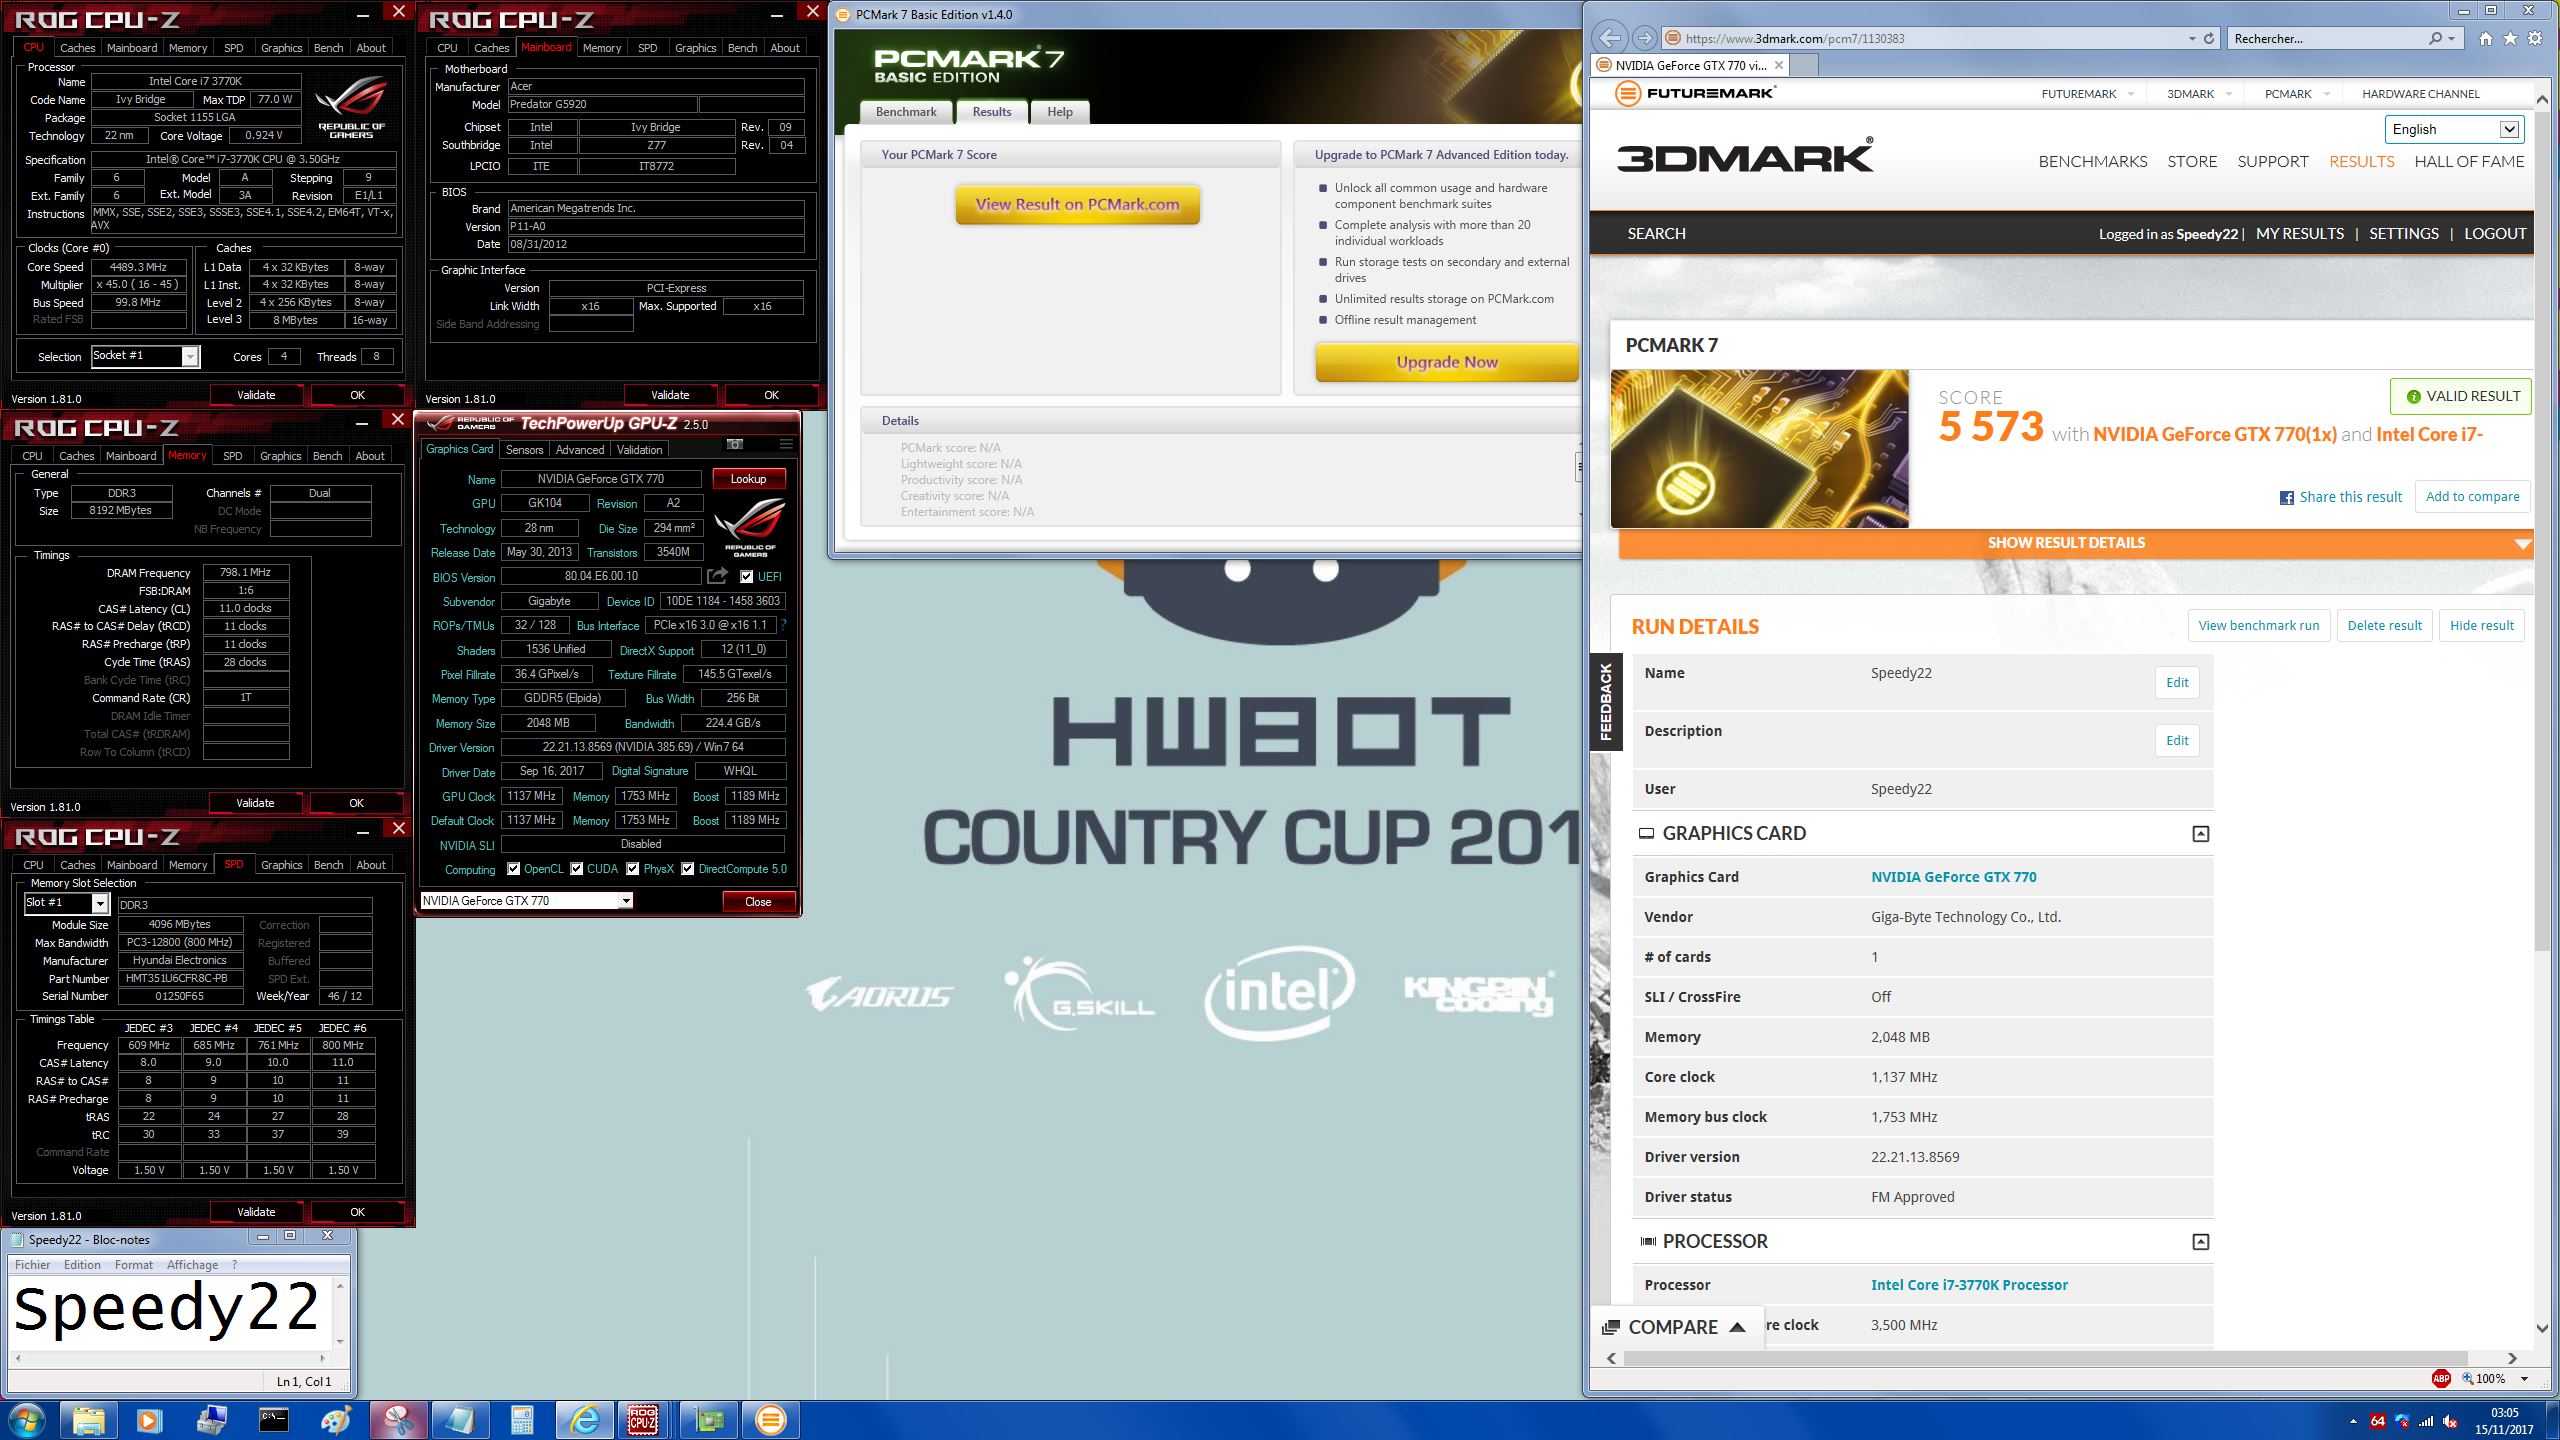Click the GPU-Z screenshot camera icon
Viewport: 2560px width, 1440px height.
tap(735, 444)
